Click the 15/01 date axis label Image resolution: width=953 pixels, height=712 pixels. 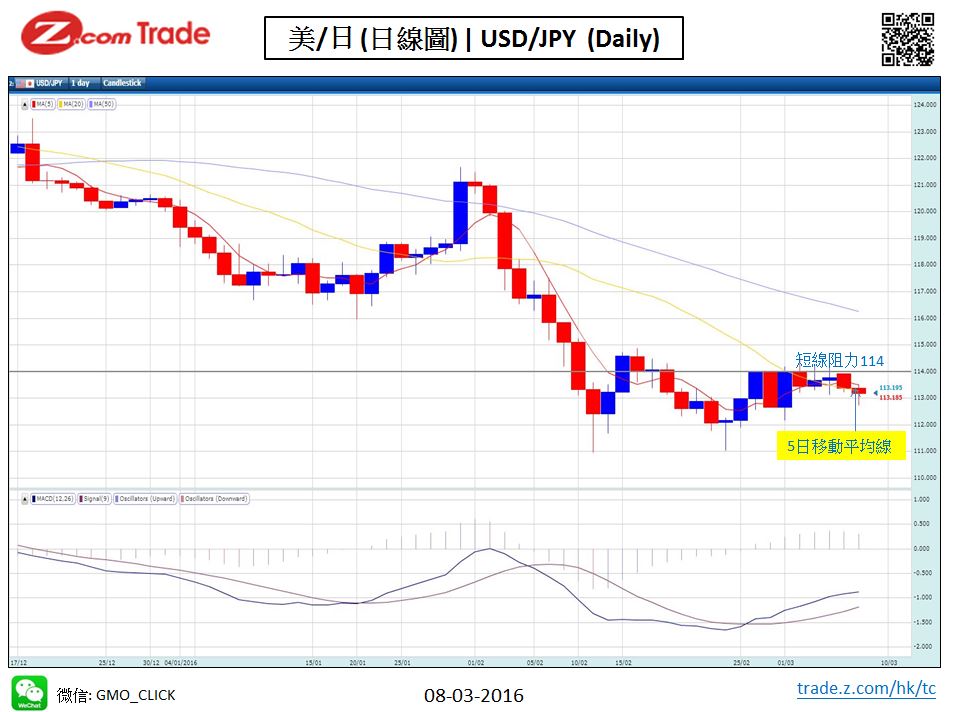coord(313,663)
